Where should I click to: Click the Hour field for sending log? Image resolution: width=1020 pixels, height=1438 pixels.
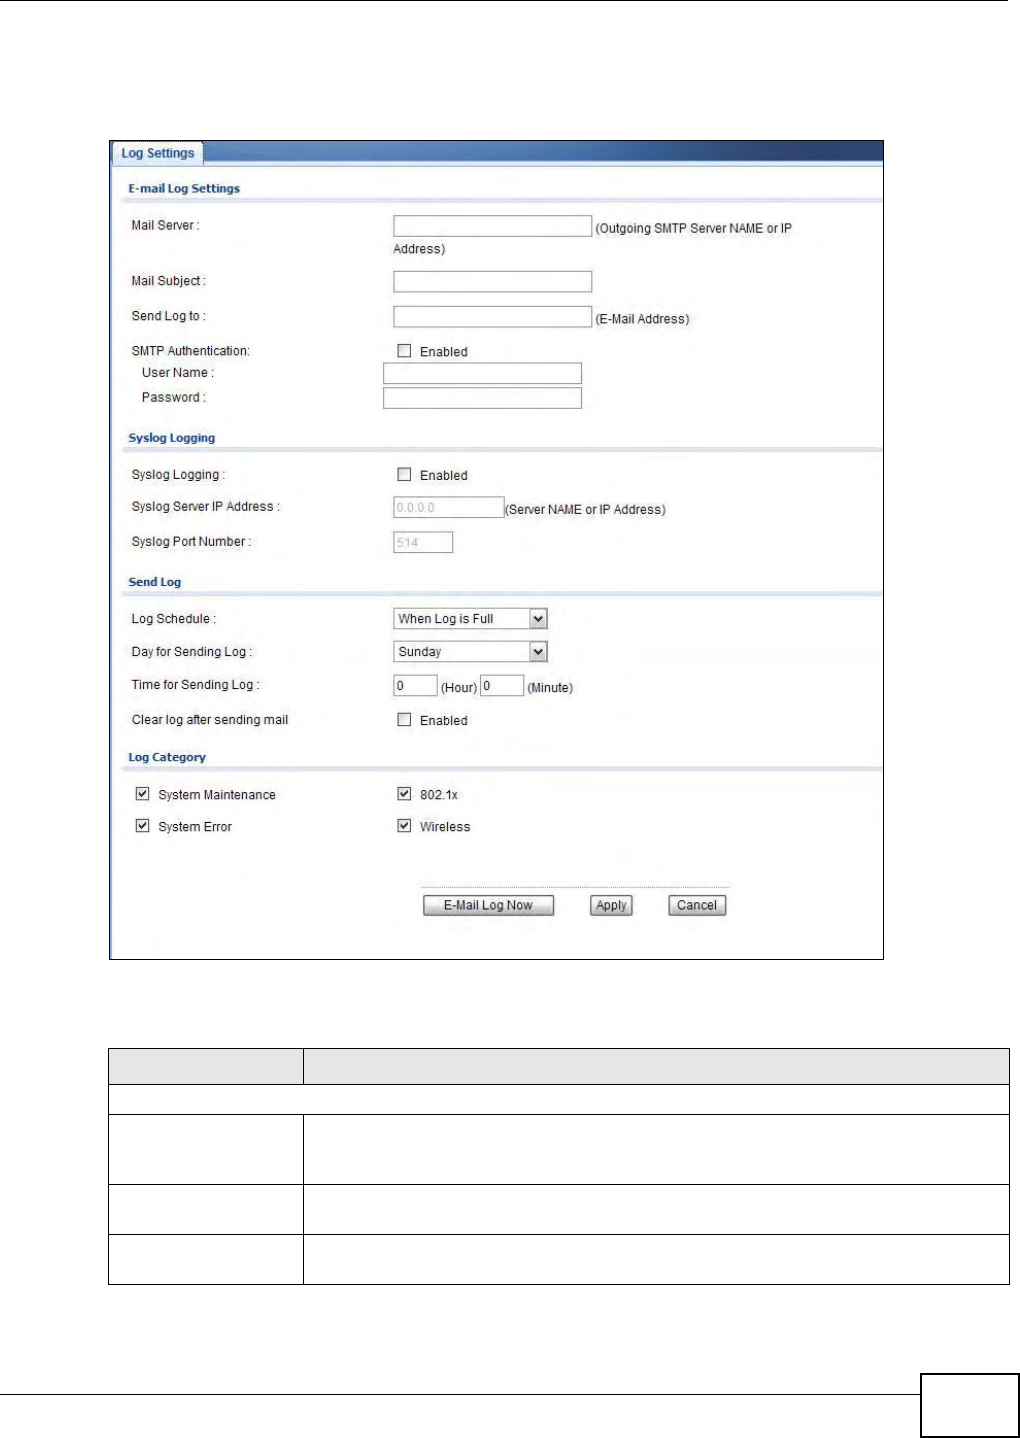pos(415,686)
